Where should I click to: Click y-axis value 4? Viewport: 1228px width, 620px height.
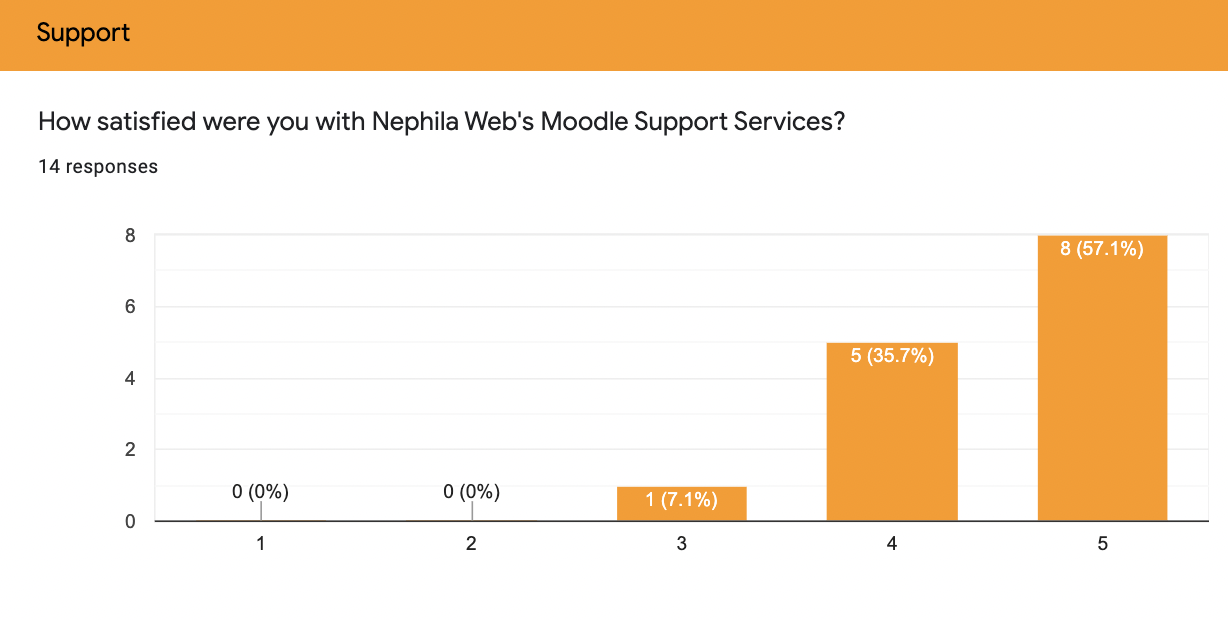point(130,379)
